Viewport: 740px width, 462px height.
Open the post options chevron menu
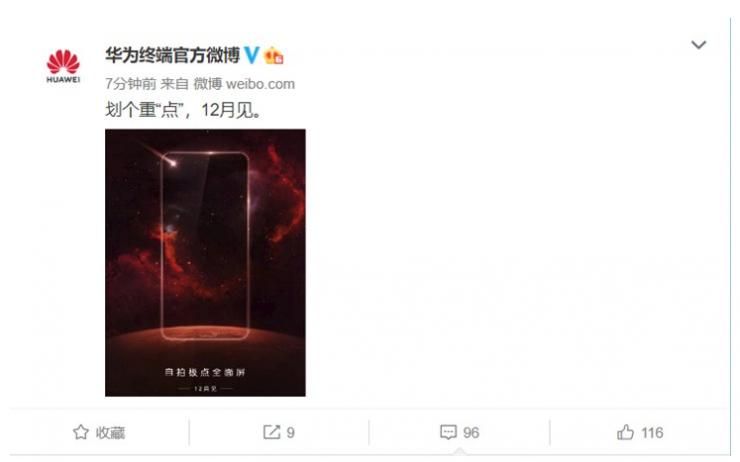[698, 44]
